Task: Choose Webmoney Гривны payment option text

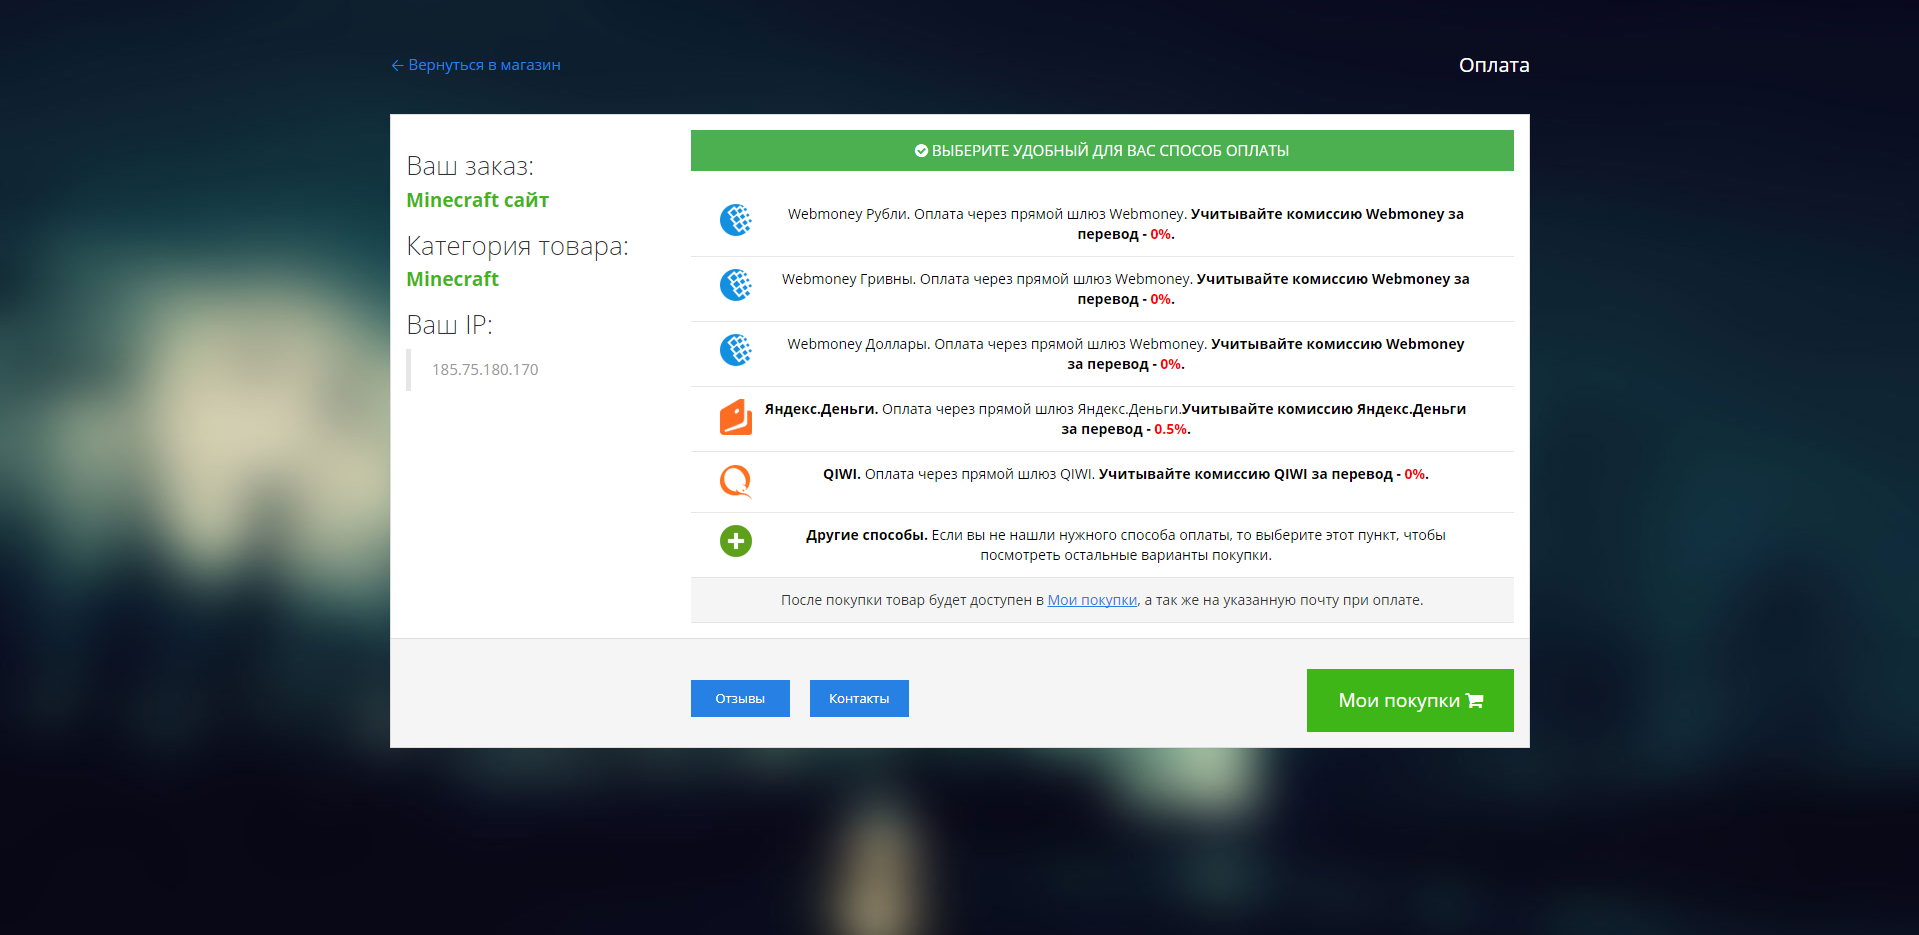Action: pos(1126,289)
